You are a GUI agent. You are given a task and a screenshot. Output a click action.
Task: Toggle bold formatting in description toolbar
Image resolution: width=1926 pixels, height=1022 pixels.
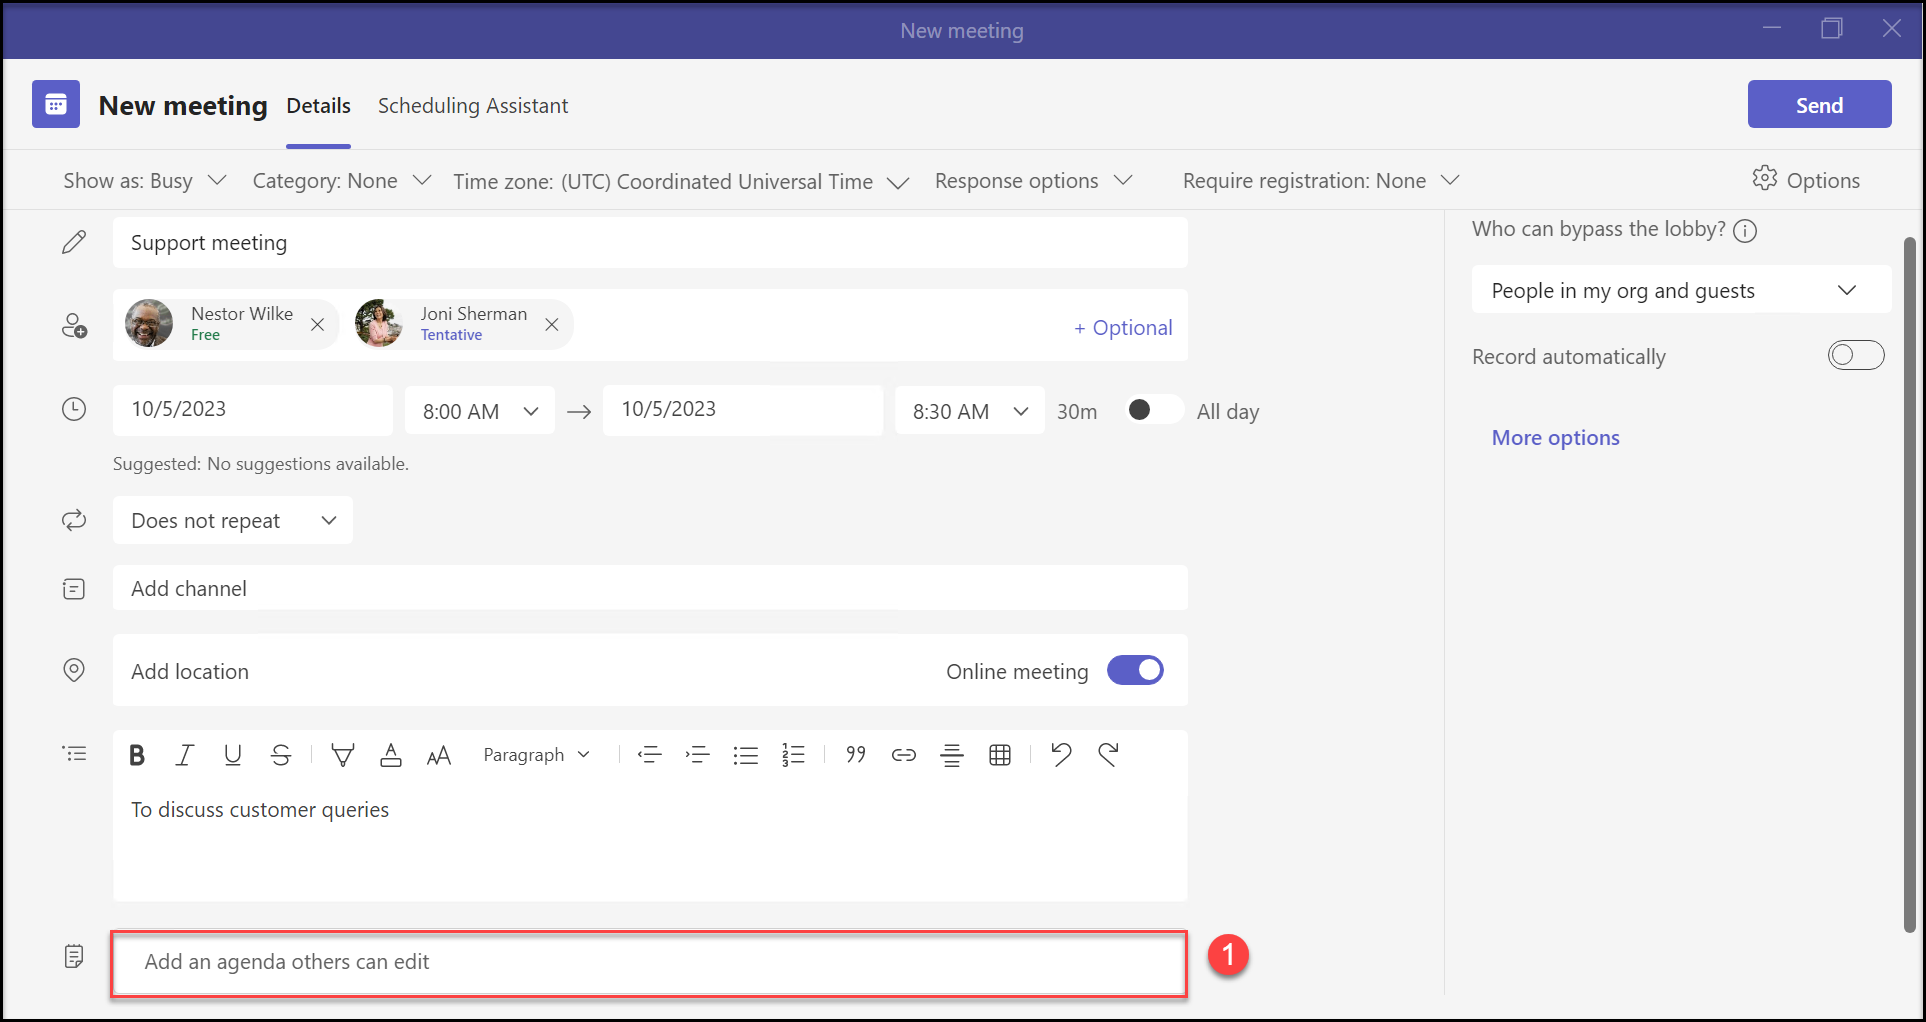137,755
